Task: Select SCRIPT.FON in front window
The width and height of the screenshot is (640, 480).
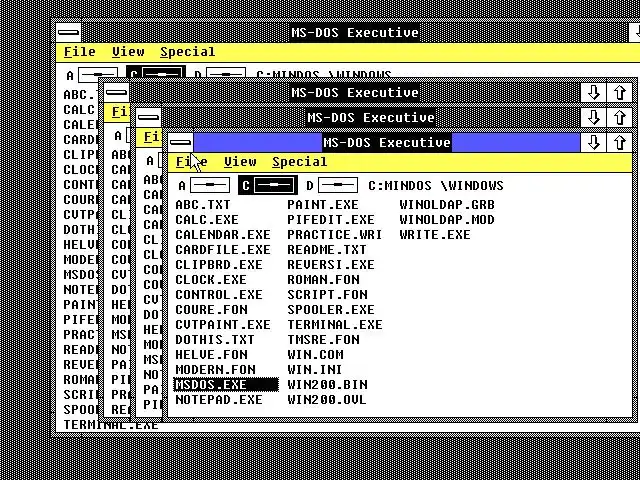Action: [327, 295]
